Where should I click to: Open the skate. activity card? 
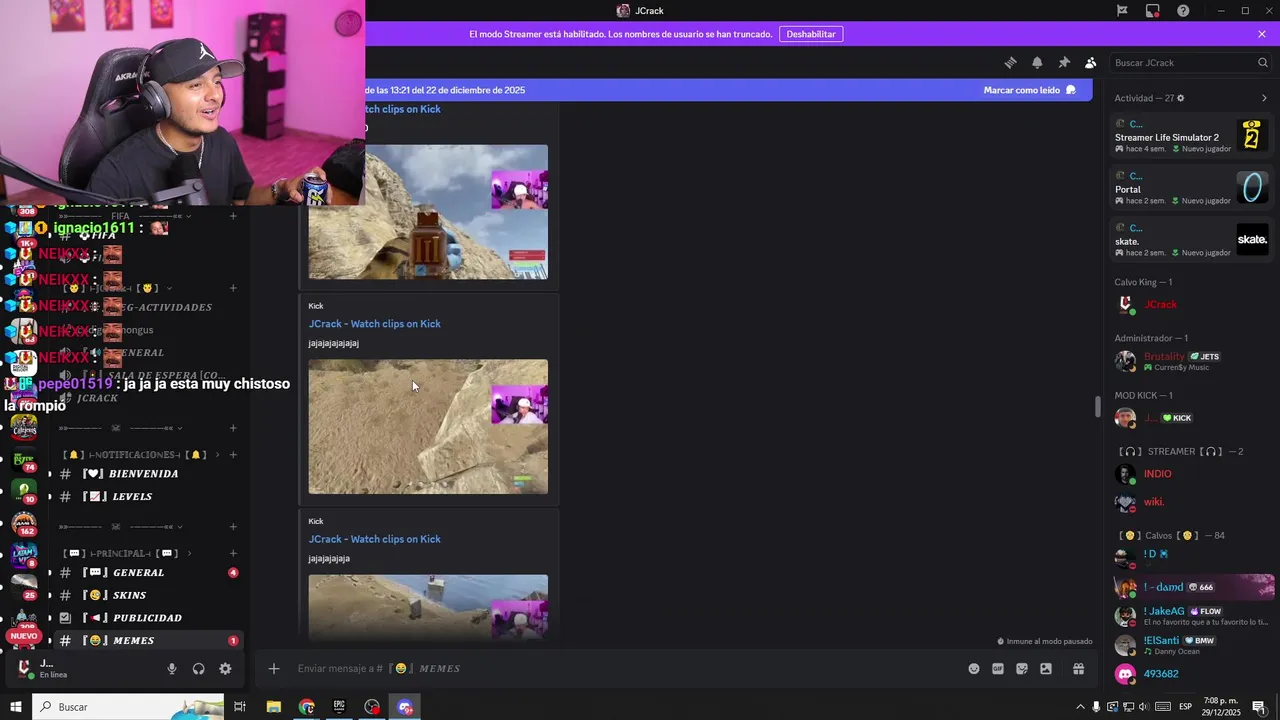click(1192, 239)
